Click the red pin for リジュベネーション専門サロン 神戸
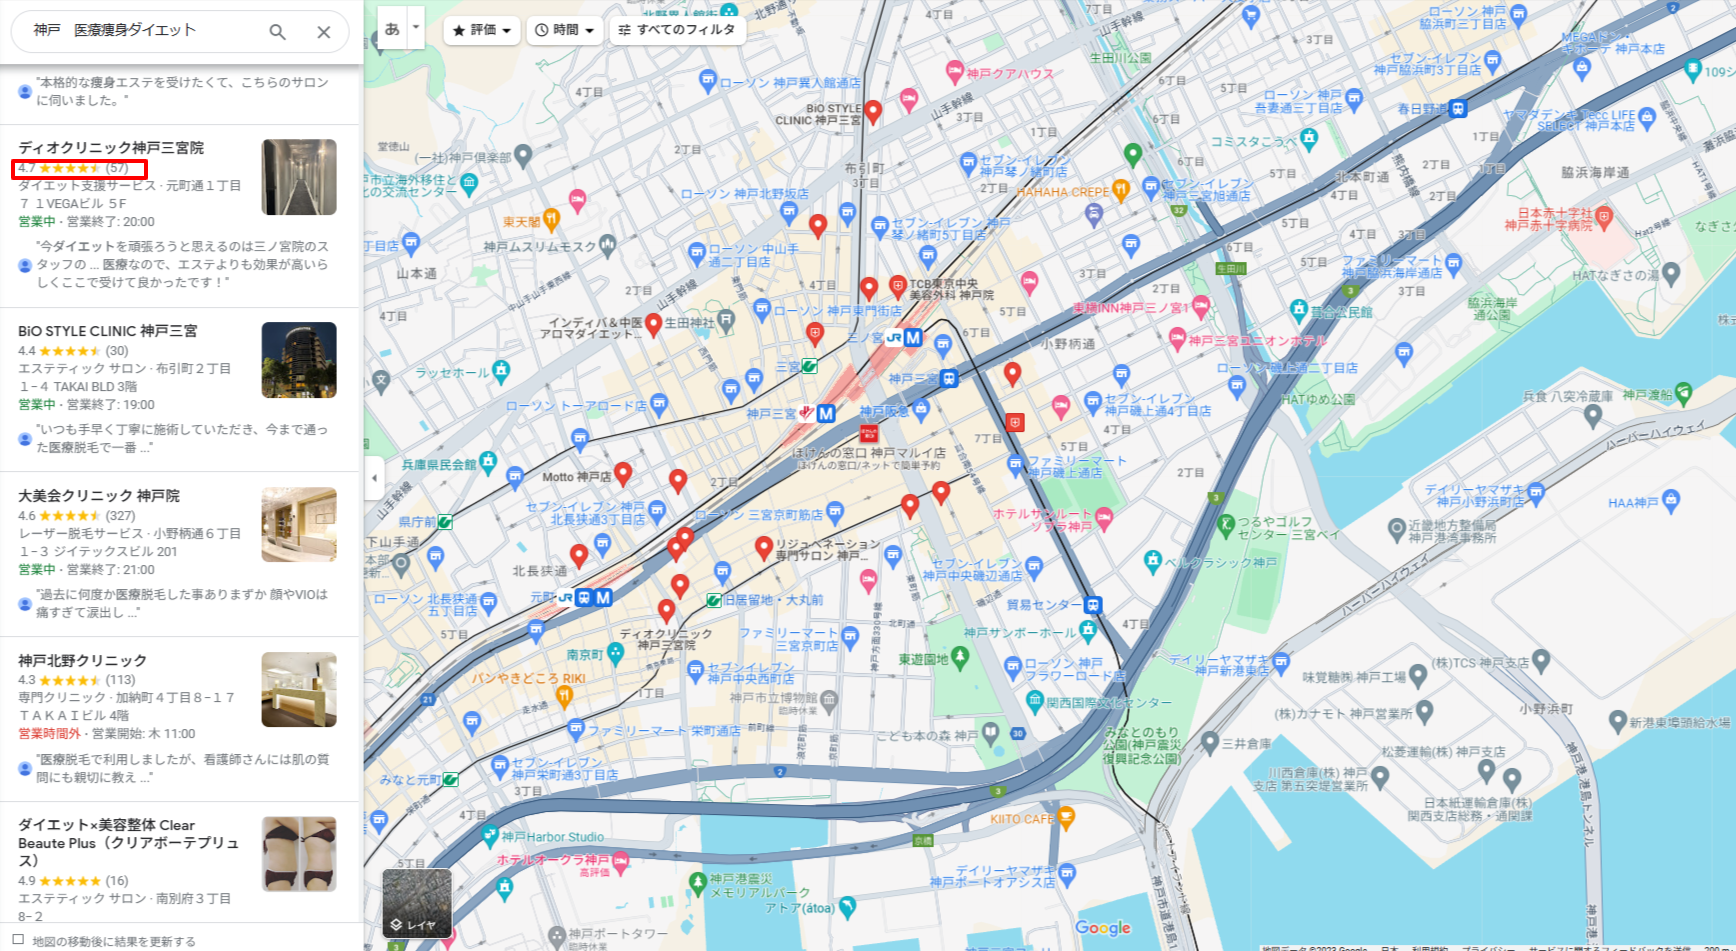 (x=764, y=547)
